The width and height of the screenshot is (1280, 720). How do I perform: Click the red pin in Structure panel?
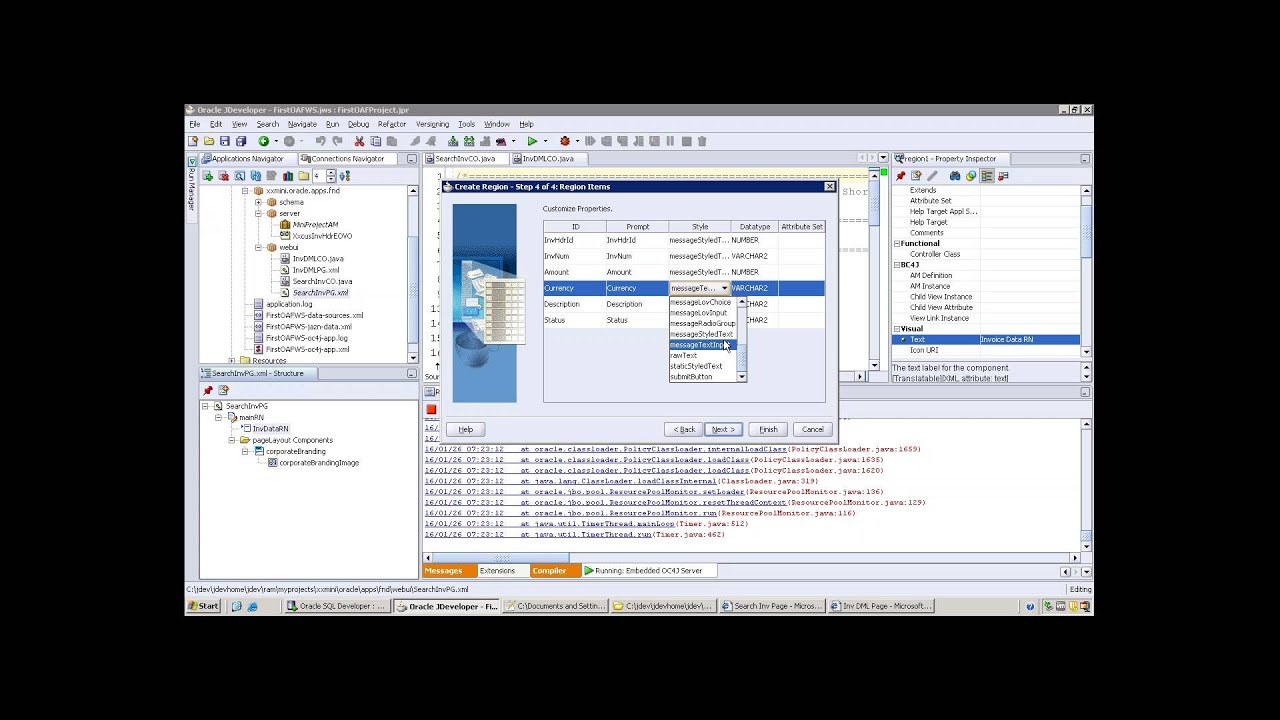208,390
